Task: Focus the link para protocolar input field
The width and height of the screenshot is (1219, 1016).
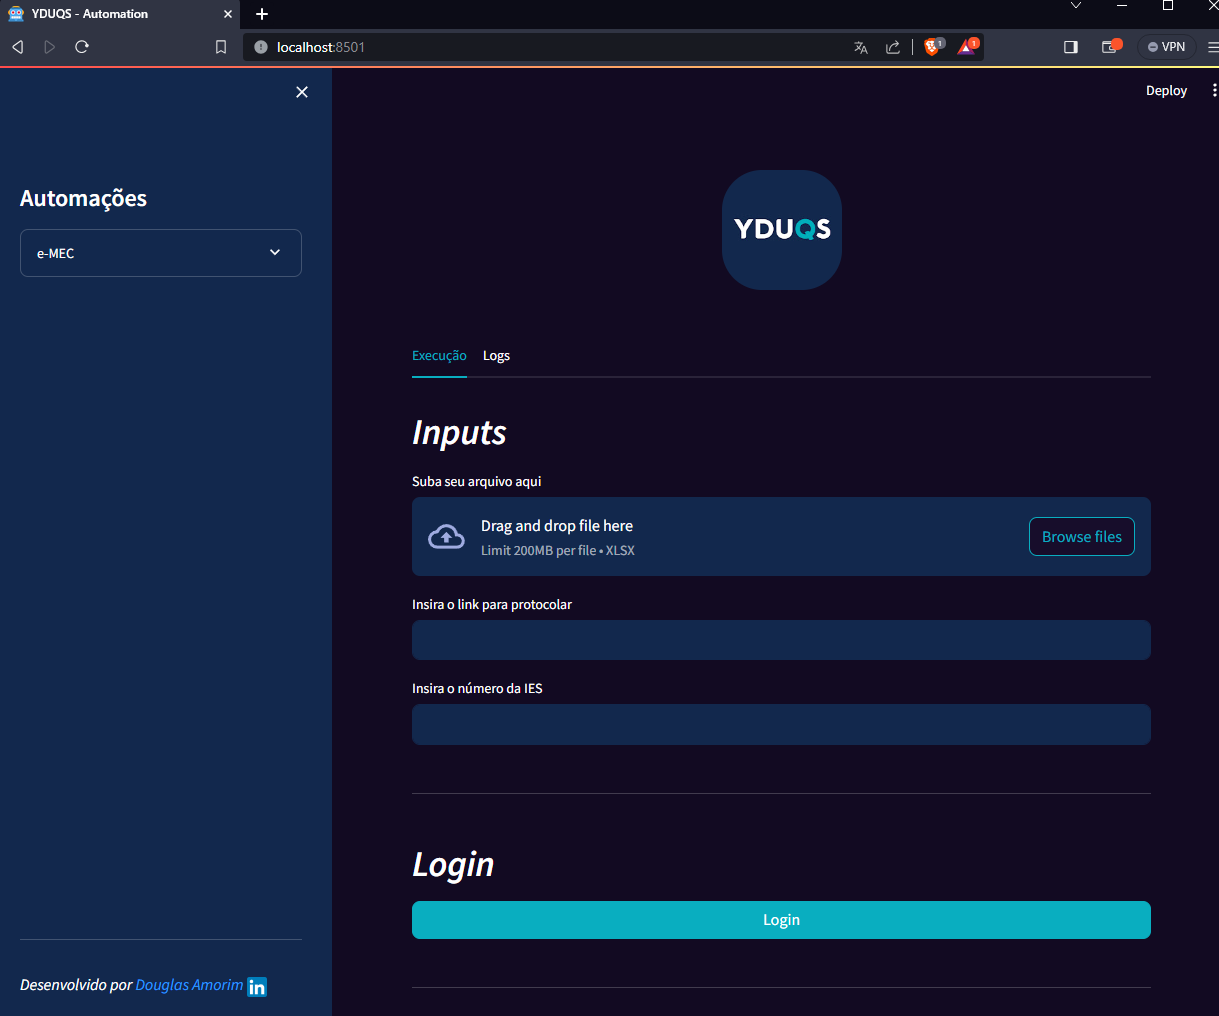Action: point(781,640)
